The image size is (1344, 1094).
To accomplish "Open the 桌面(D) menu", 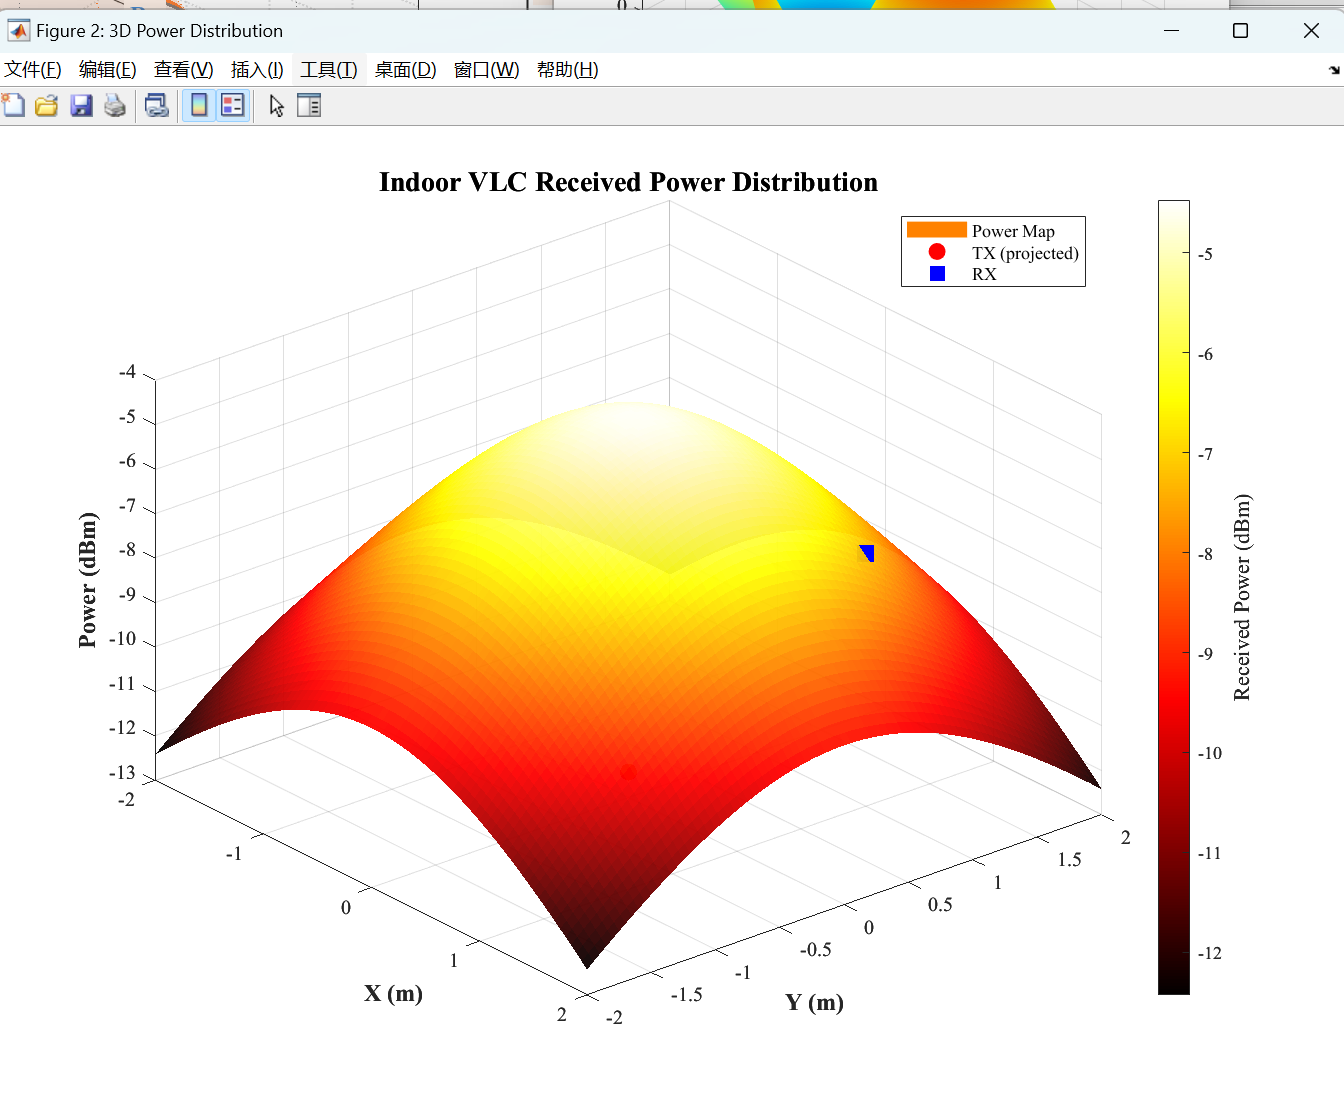I will click(x=406, y=69).
